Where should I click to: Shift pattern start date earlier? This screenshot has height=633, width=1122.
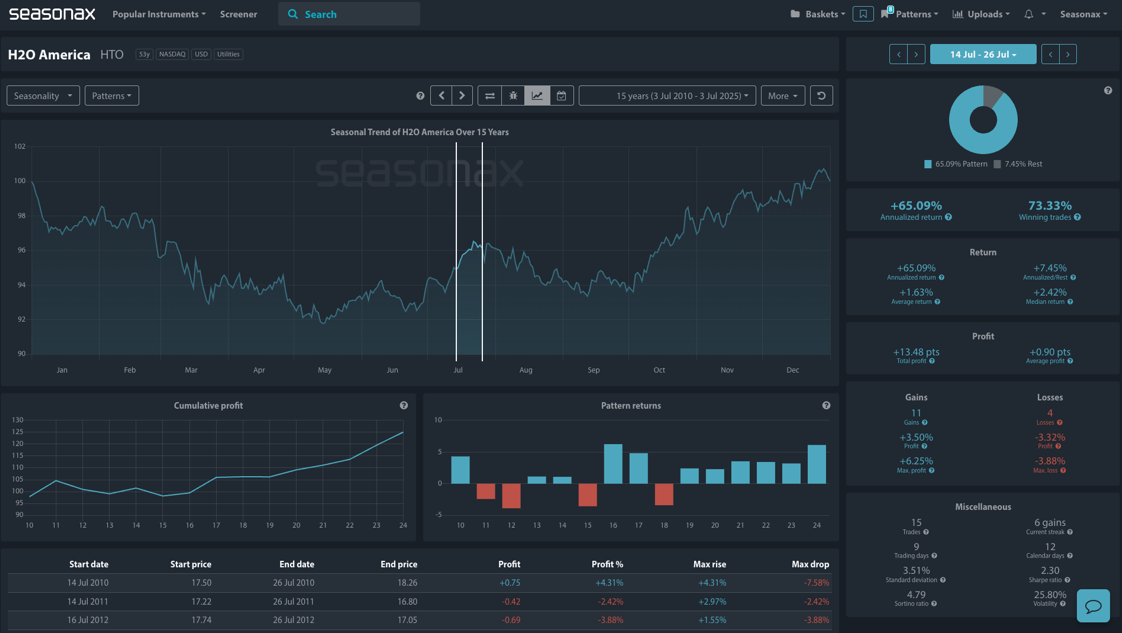tap(898, 54)
